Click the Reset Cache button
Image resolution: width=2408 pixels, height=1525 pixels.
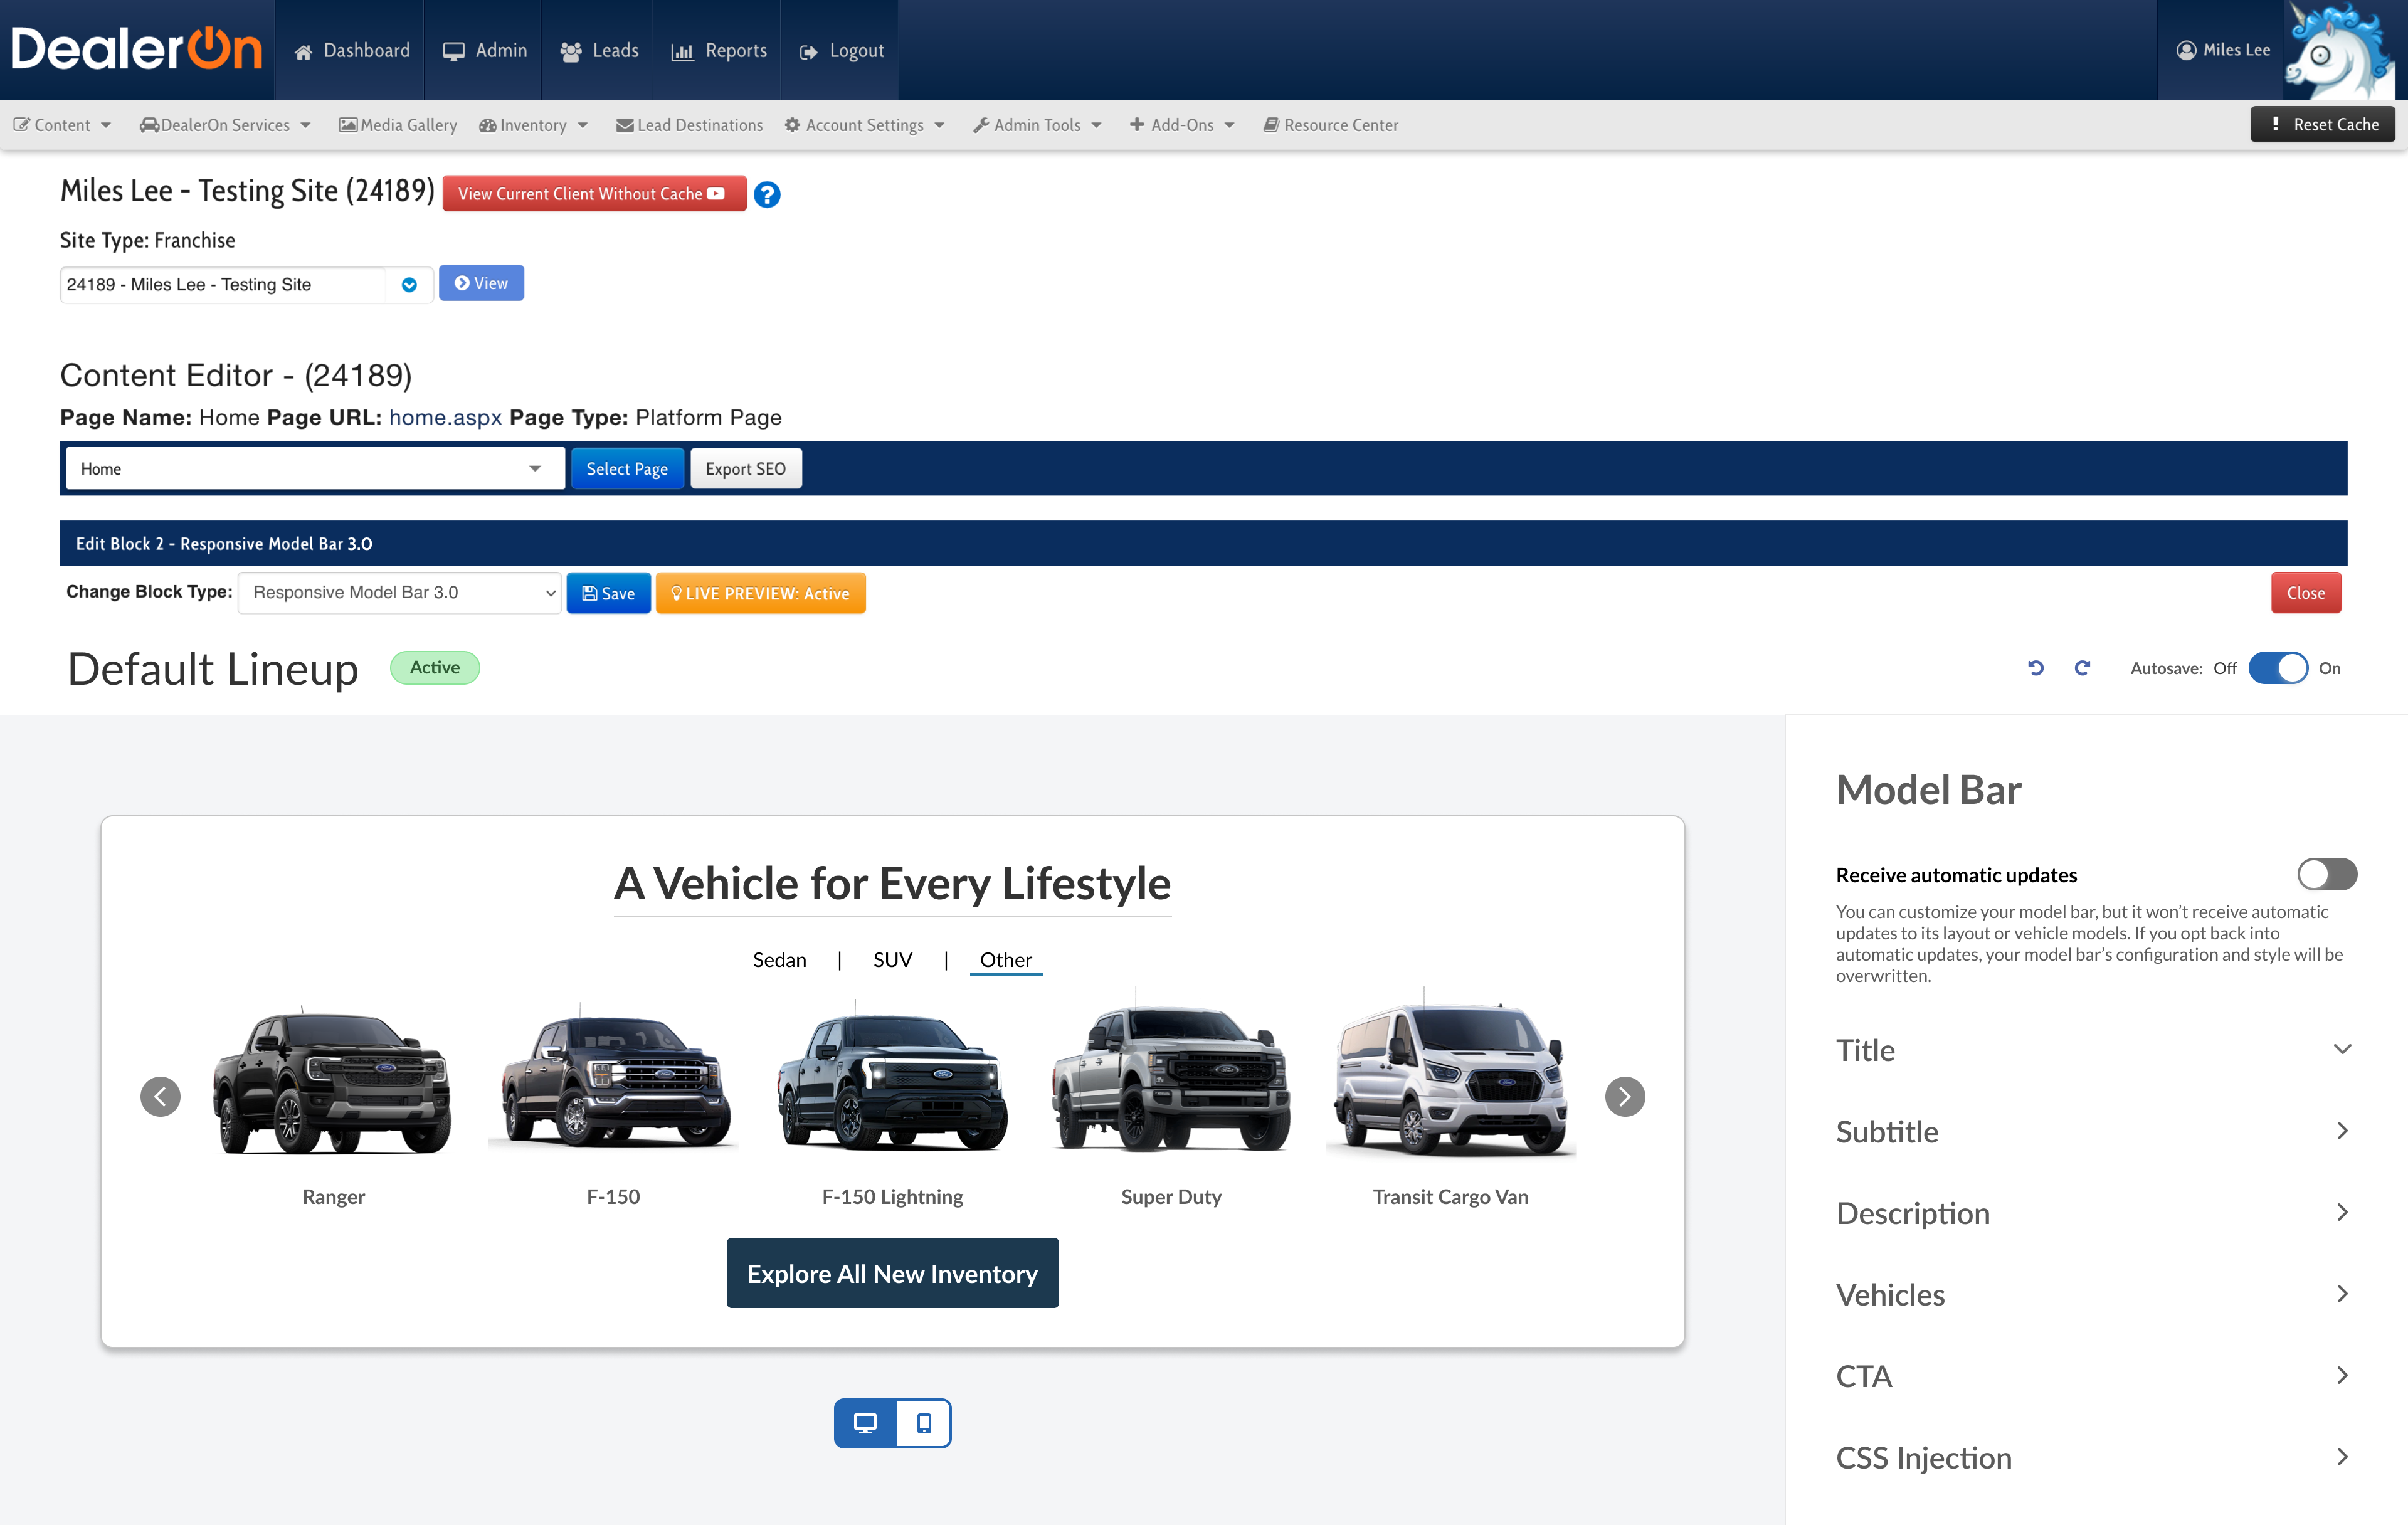tap(2322, 125)
